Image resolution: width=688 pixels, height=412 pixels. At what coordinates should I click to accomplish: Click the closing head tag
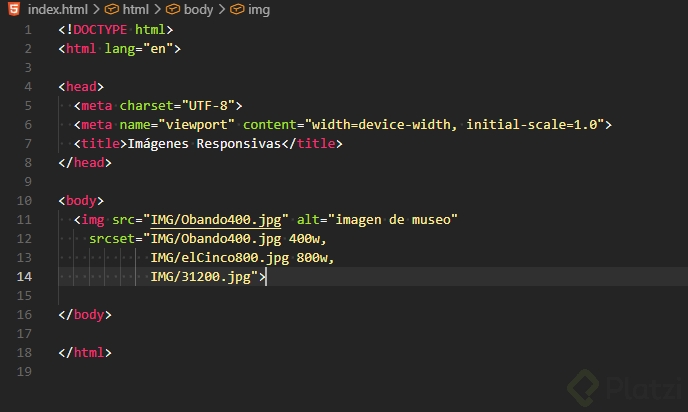coord(85,163)
